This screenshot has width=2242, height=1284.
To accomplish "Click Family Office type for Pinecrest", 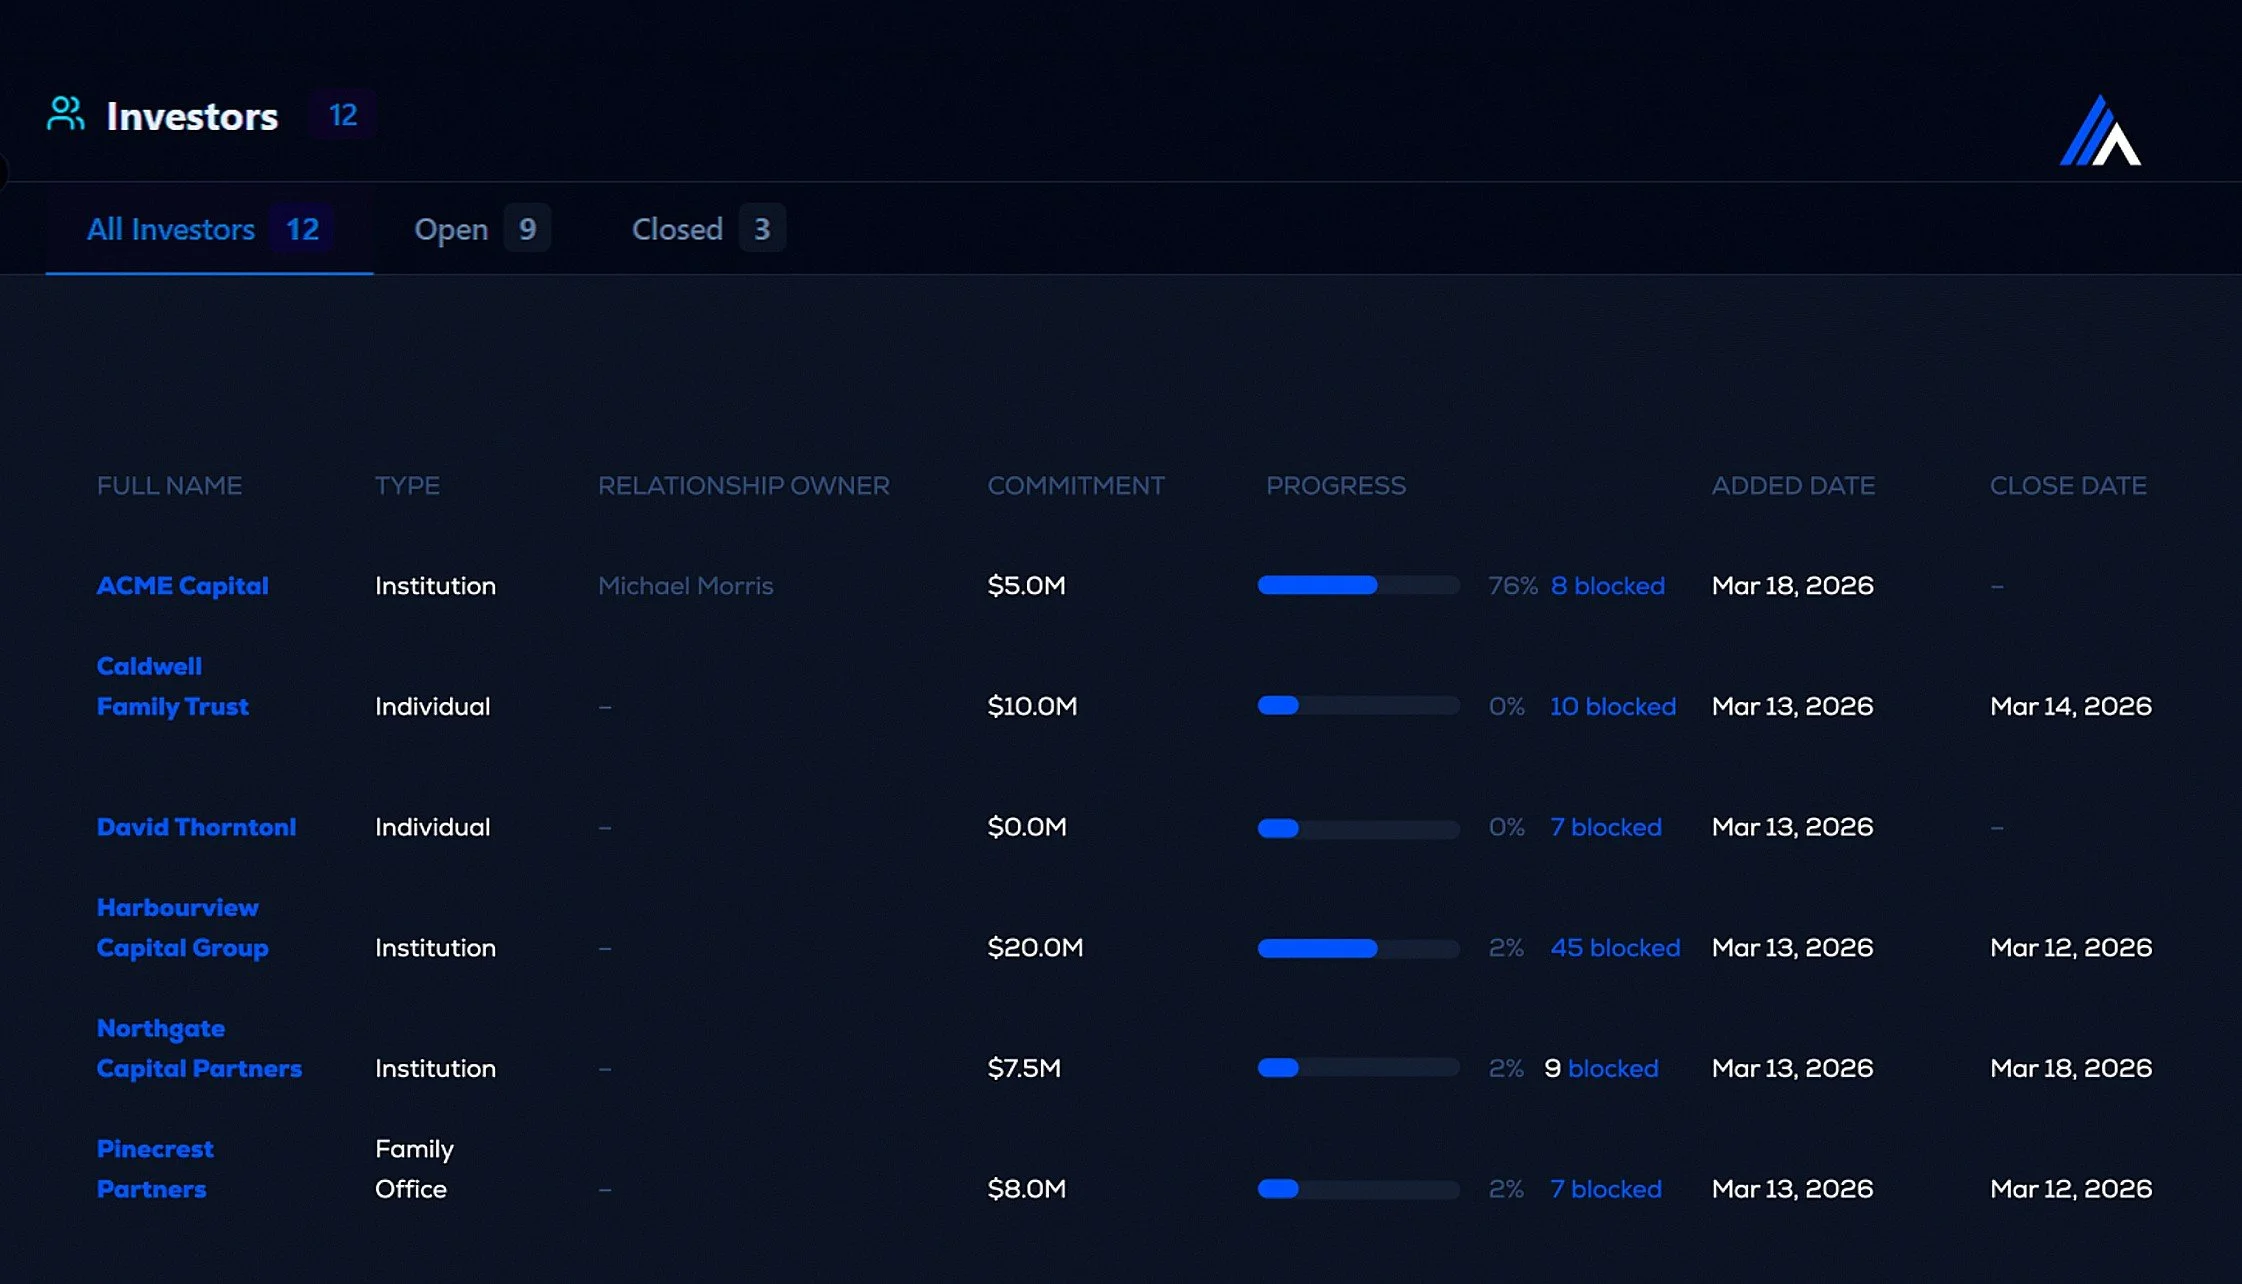I will 414,1169.
